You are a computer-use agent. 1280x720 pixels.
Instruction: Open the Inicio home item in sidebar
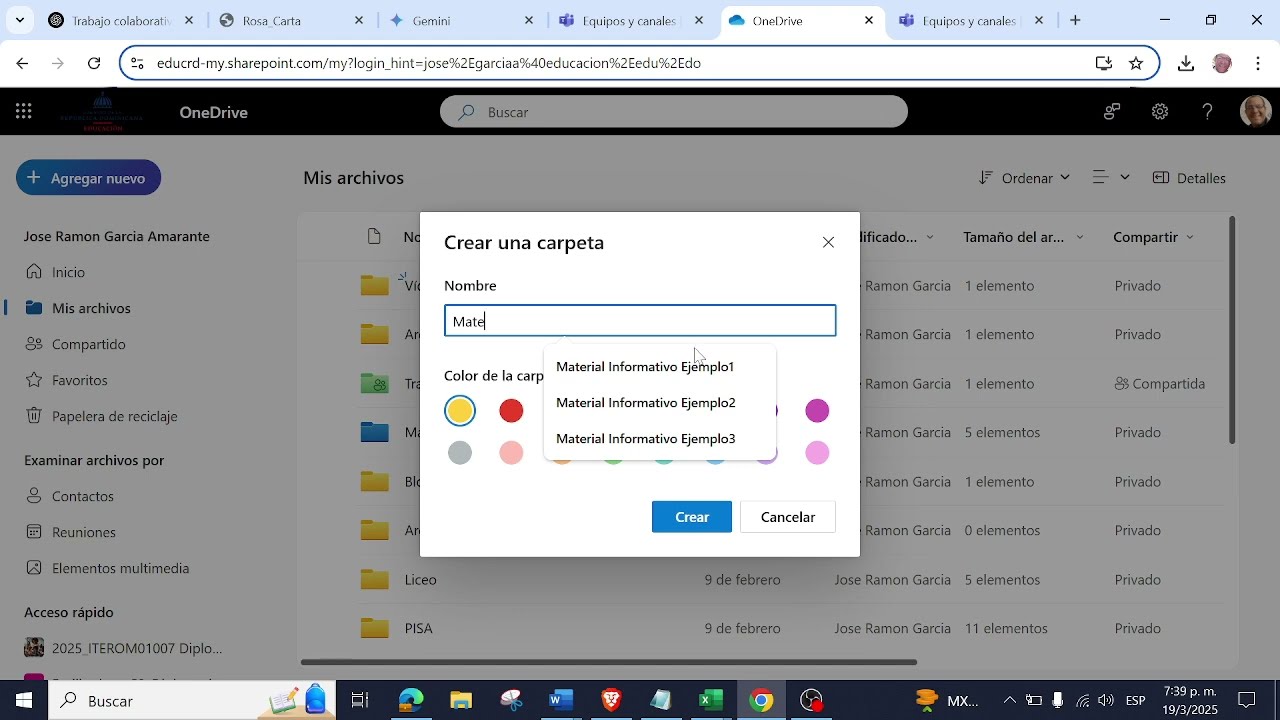(x=68, y=272)
